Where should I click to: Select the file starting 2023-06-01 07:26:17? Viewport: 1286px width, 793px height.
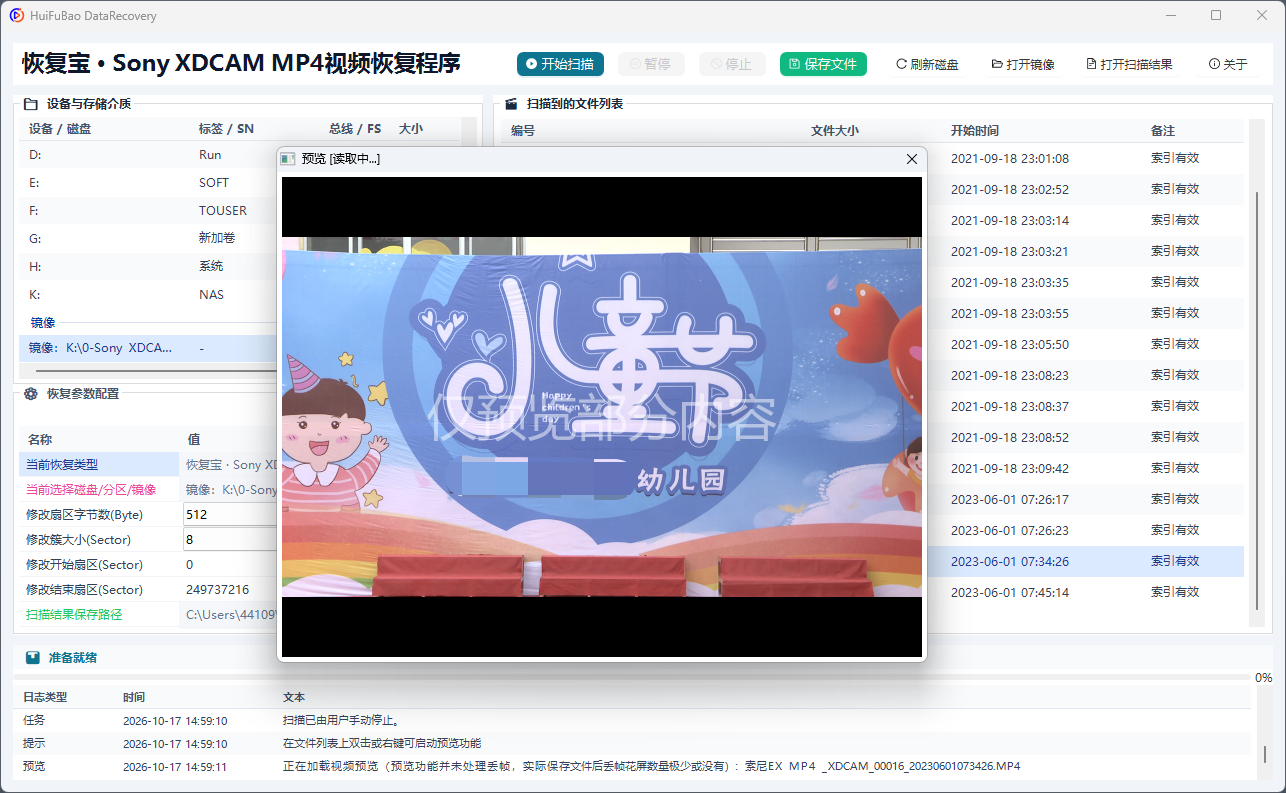point(1086,499)
